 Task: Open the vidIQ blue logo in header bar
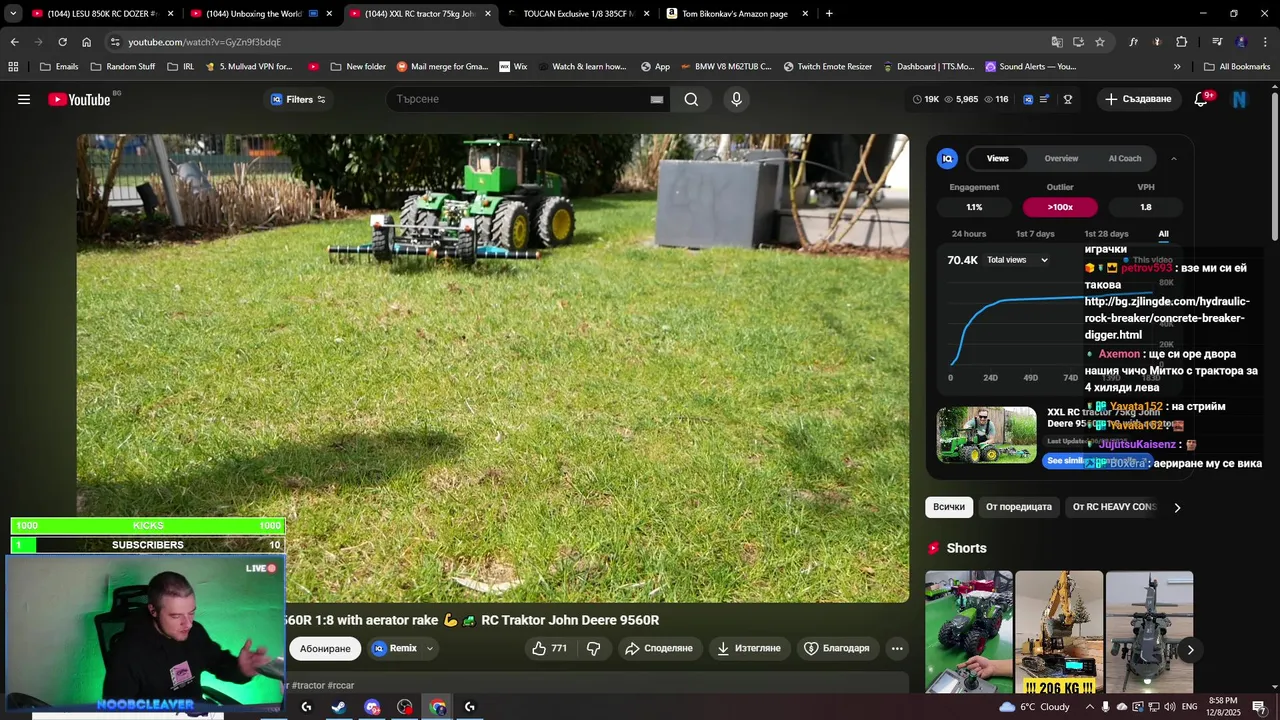(x=1028, y=99)
